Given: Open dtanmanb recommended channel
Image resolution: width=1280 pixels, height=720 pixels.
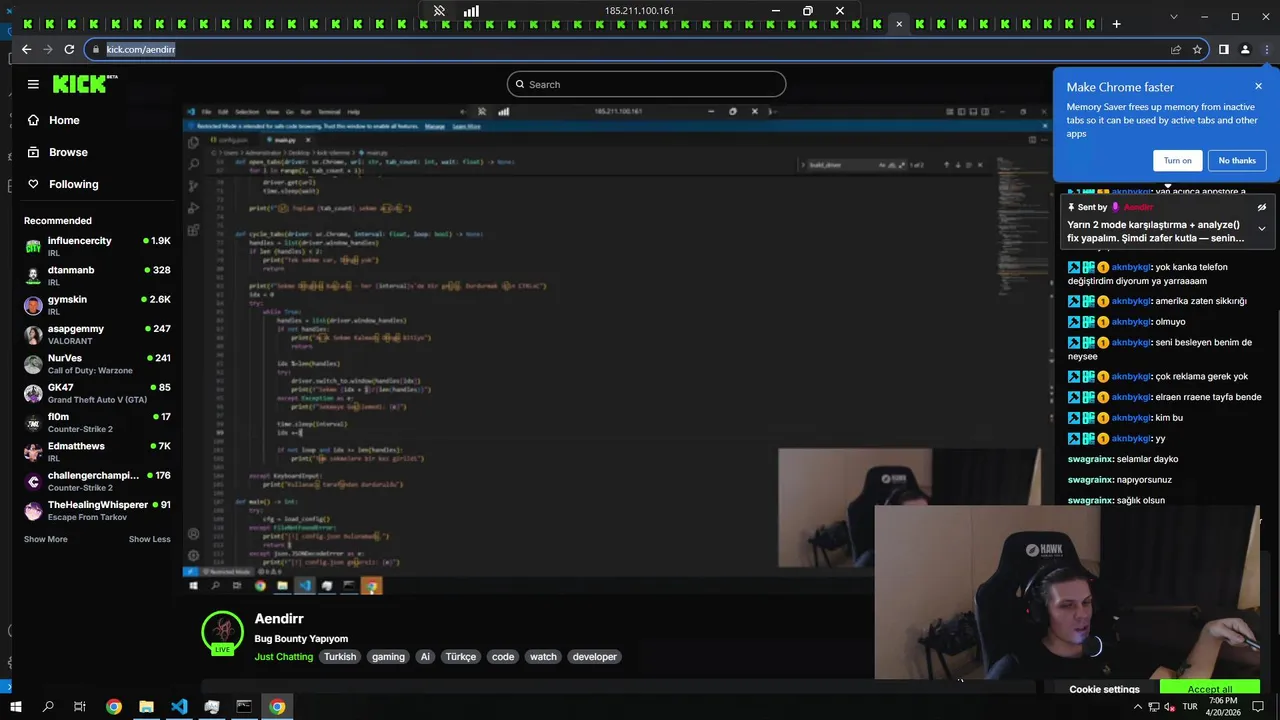Looking at the screenshot, I should pyautogui.click(x=97, y=275).
